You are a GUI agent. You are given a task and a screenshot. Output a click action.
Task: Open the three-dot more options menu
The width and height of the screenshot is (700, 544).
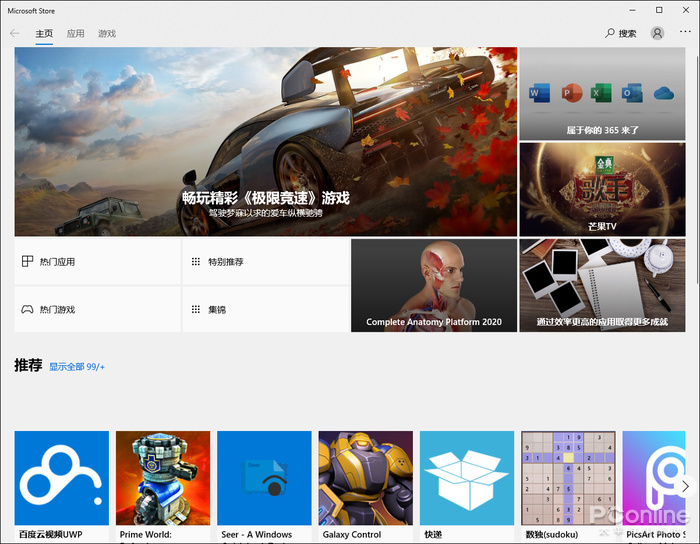685,33
